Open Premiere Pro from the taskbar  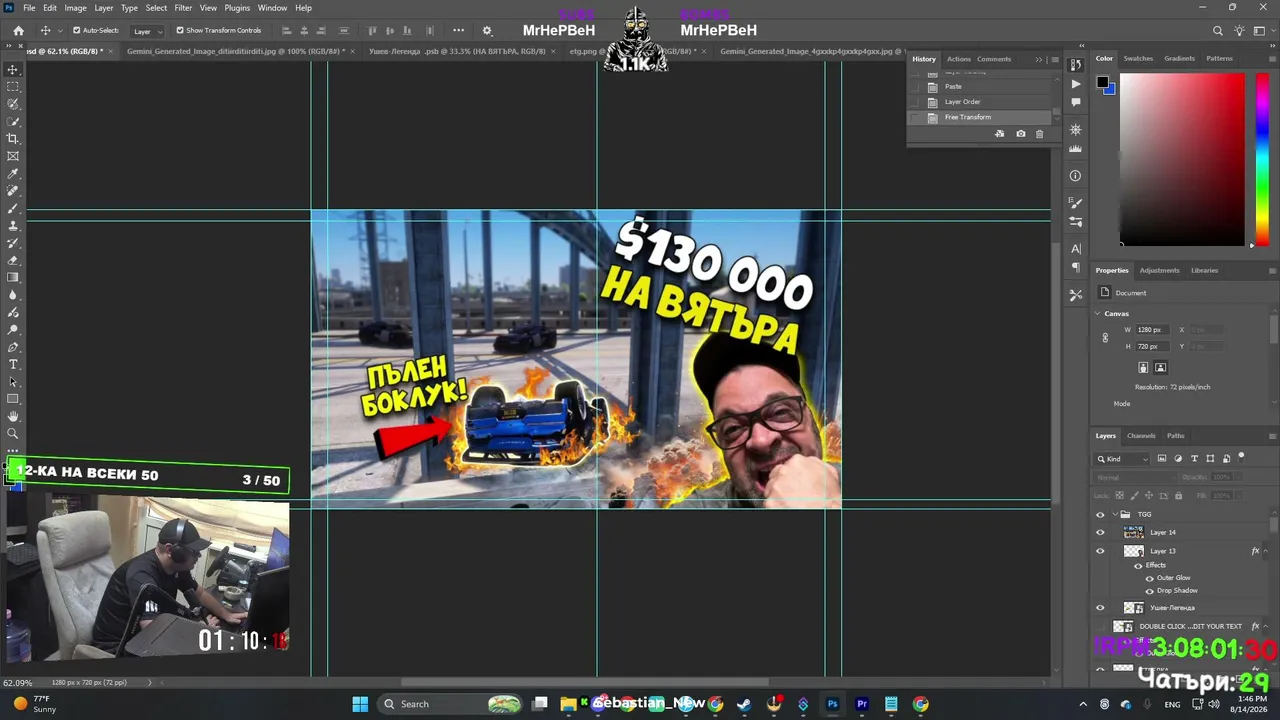862,704
